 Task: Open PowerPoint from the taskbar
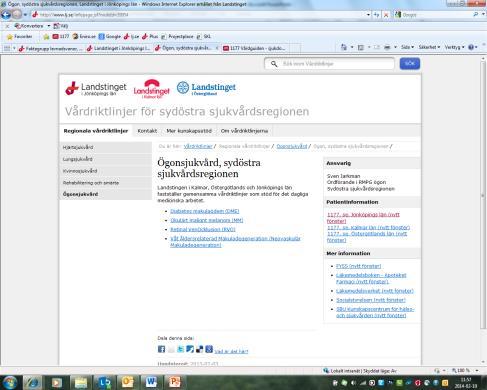point(175,382)
